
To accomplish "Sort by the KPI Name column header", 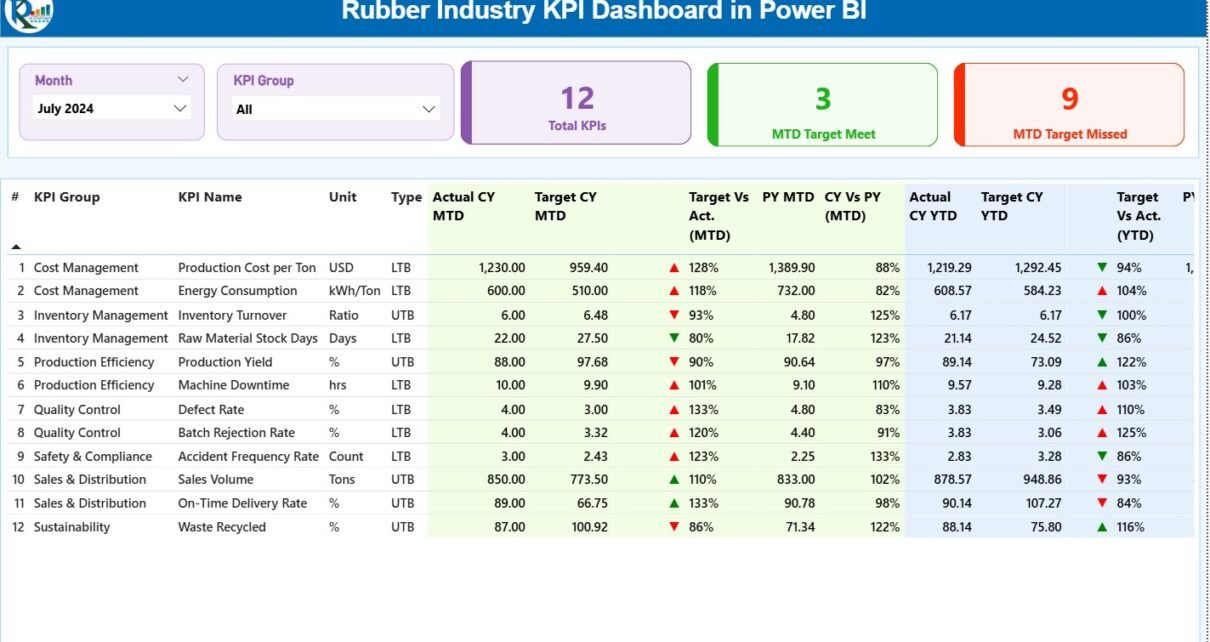I will 210,197.
